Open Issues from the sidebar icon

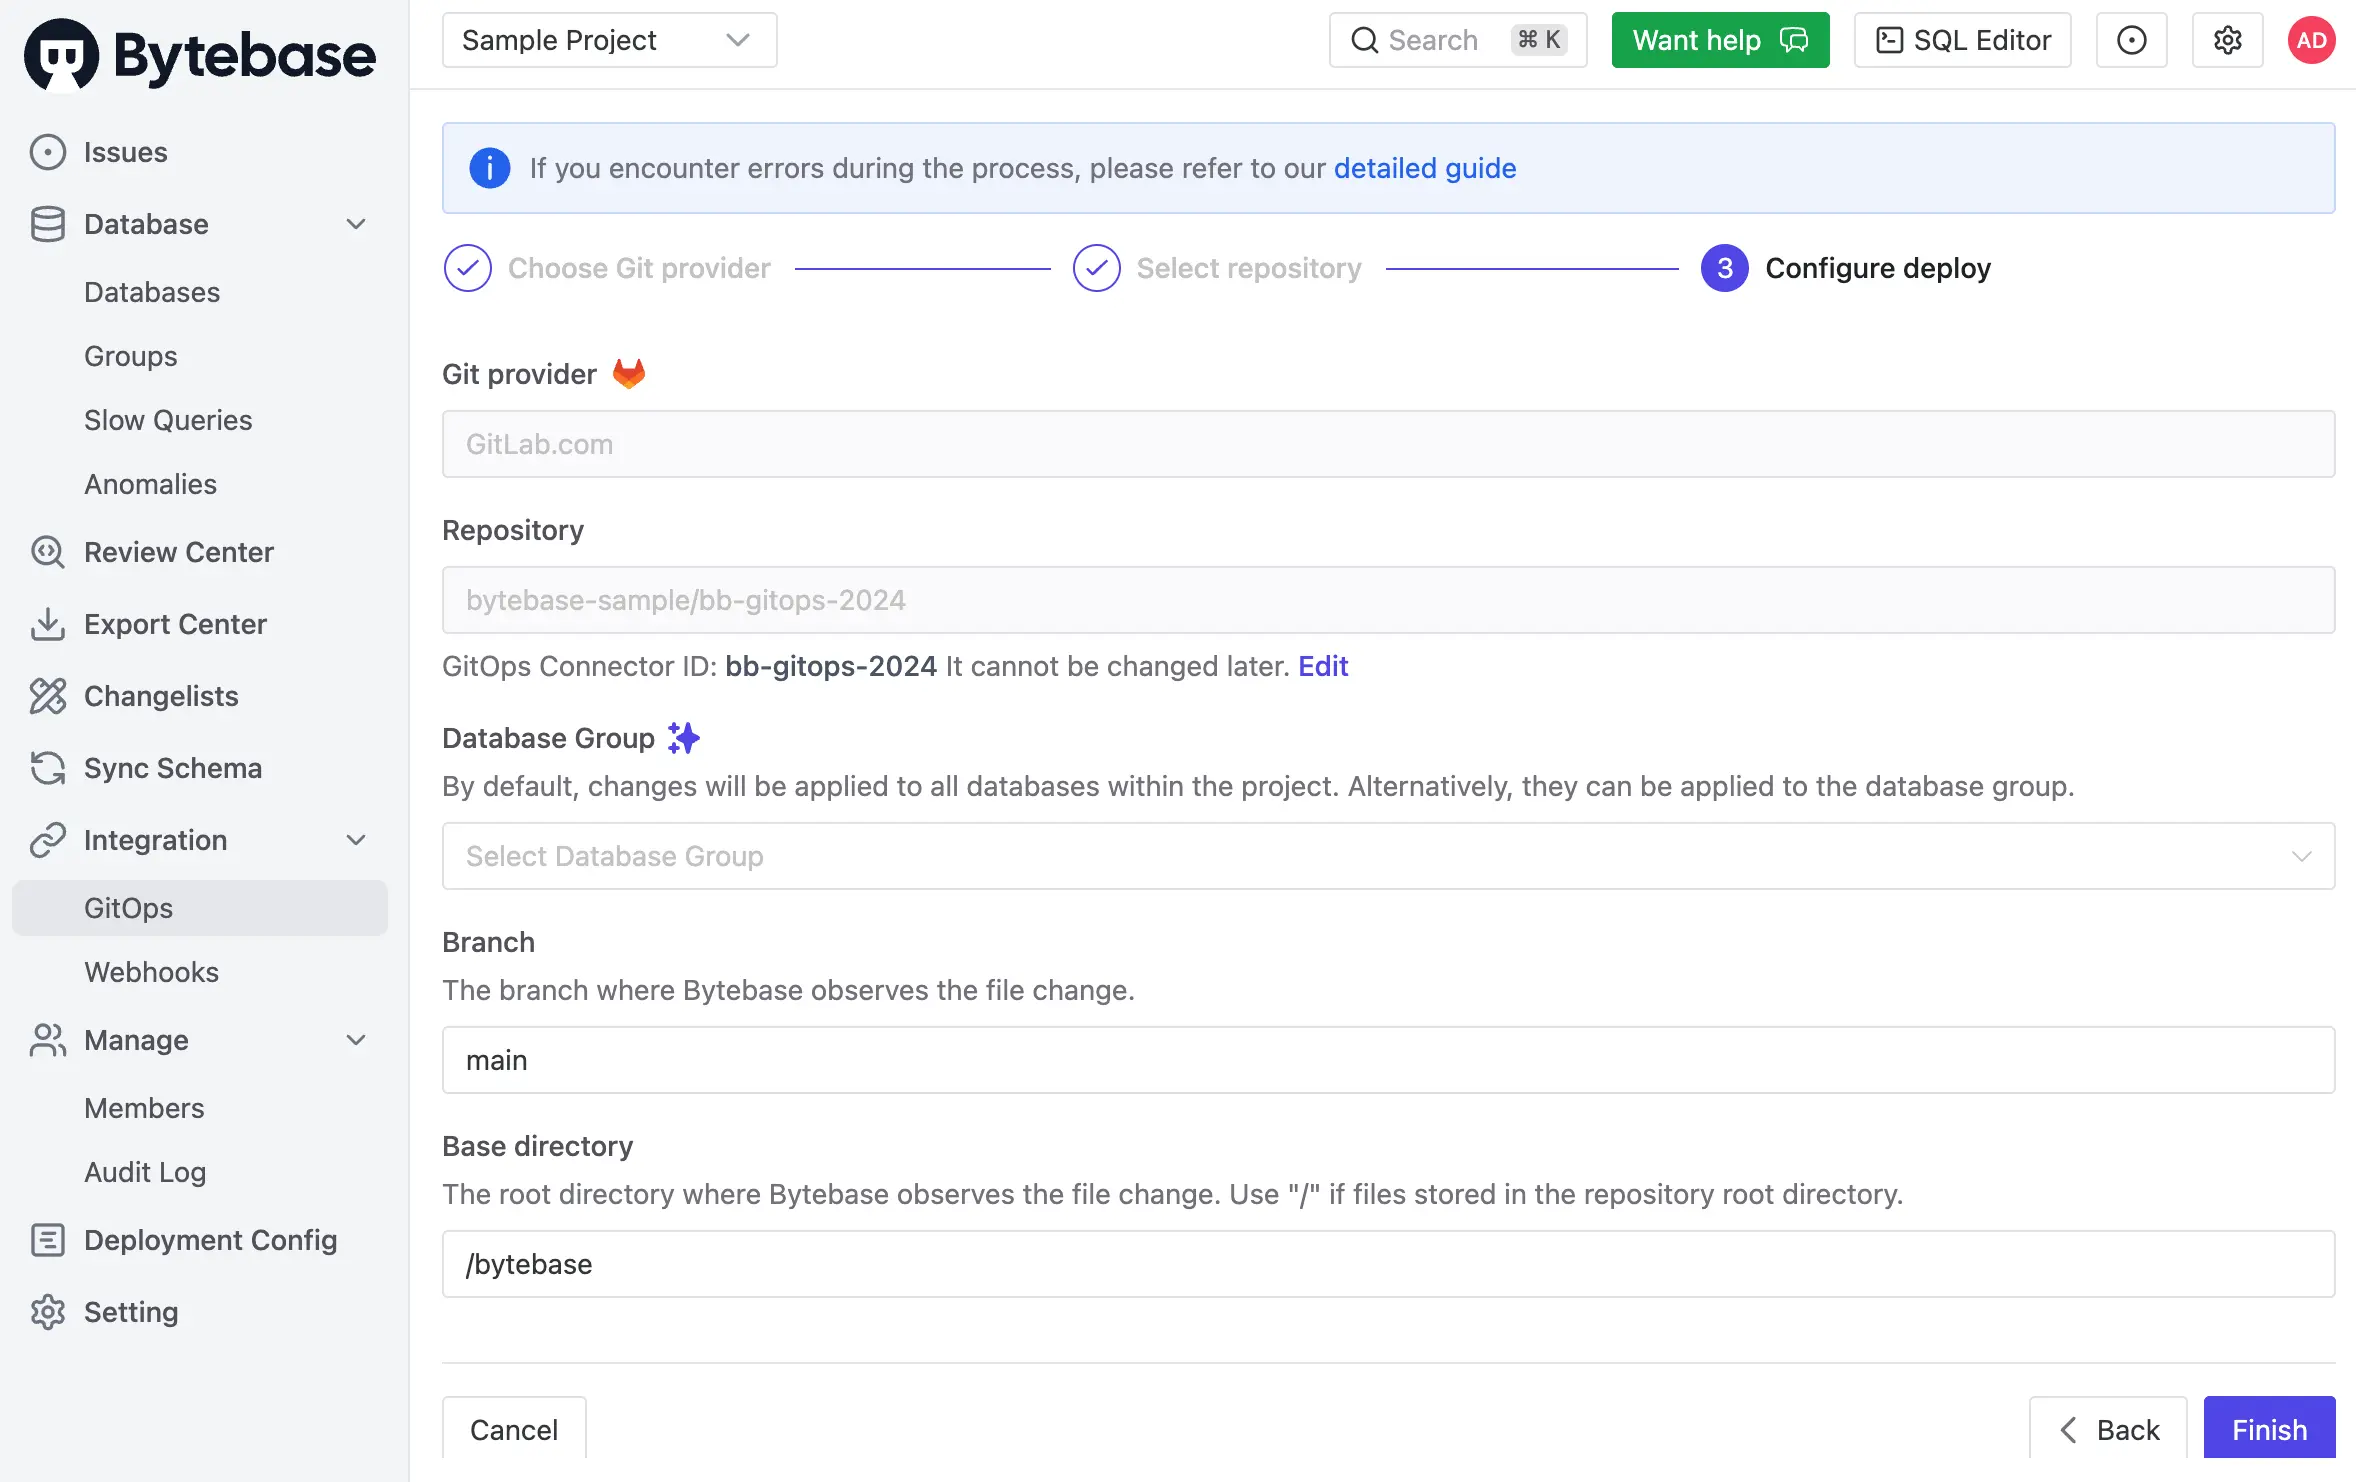tap(47, 152)
